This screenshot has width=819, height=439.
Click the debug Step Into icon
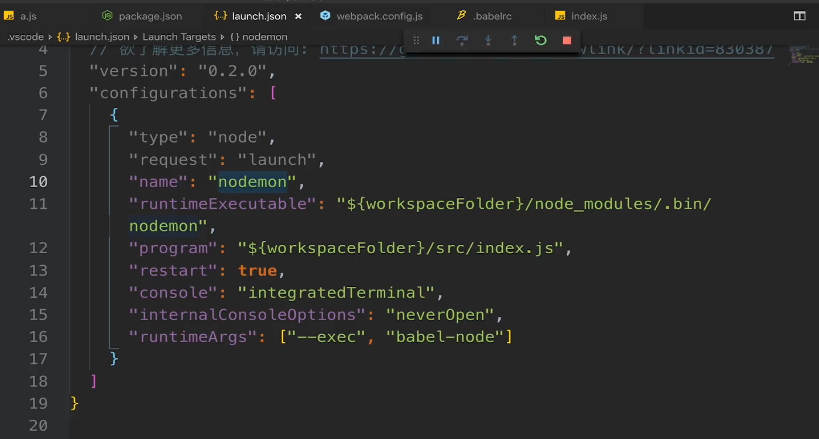pos(488,40)
